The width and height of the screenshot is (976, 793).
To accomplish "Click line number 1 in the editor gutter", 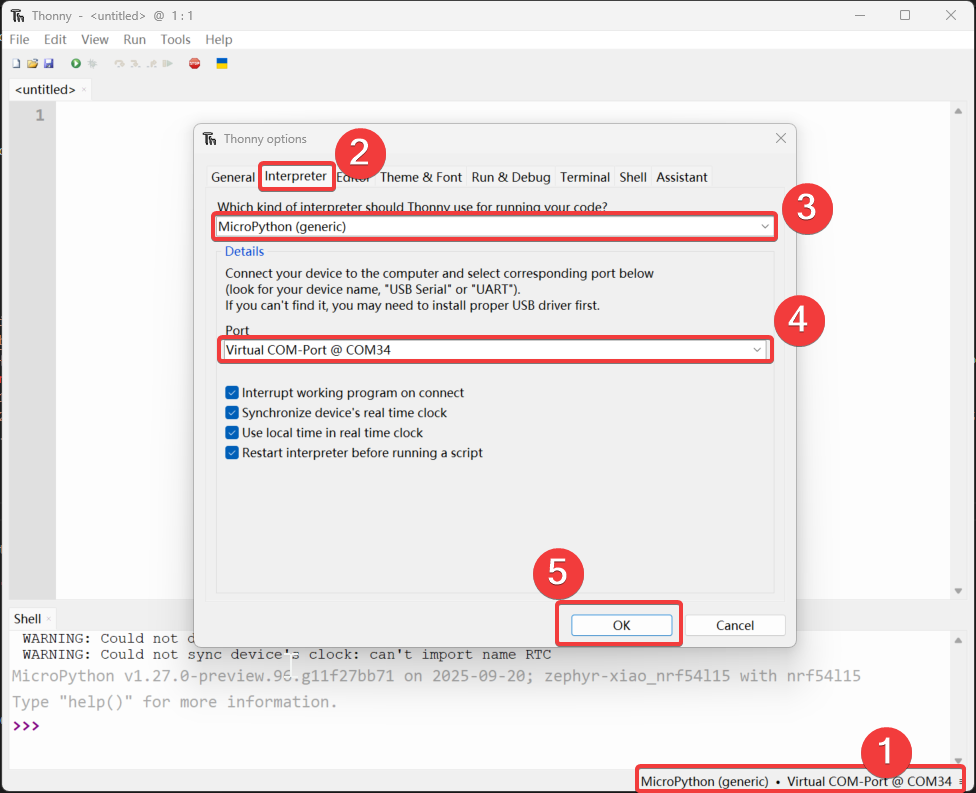I will [x=40, y=115].
